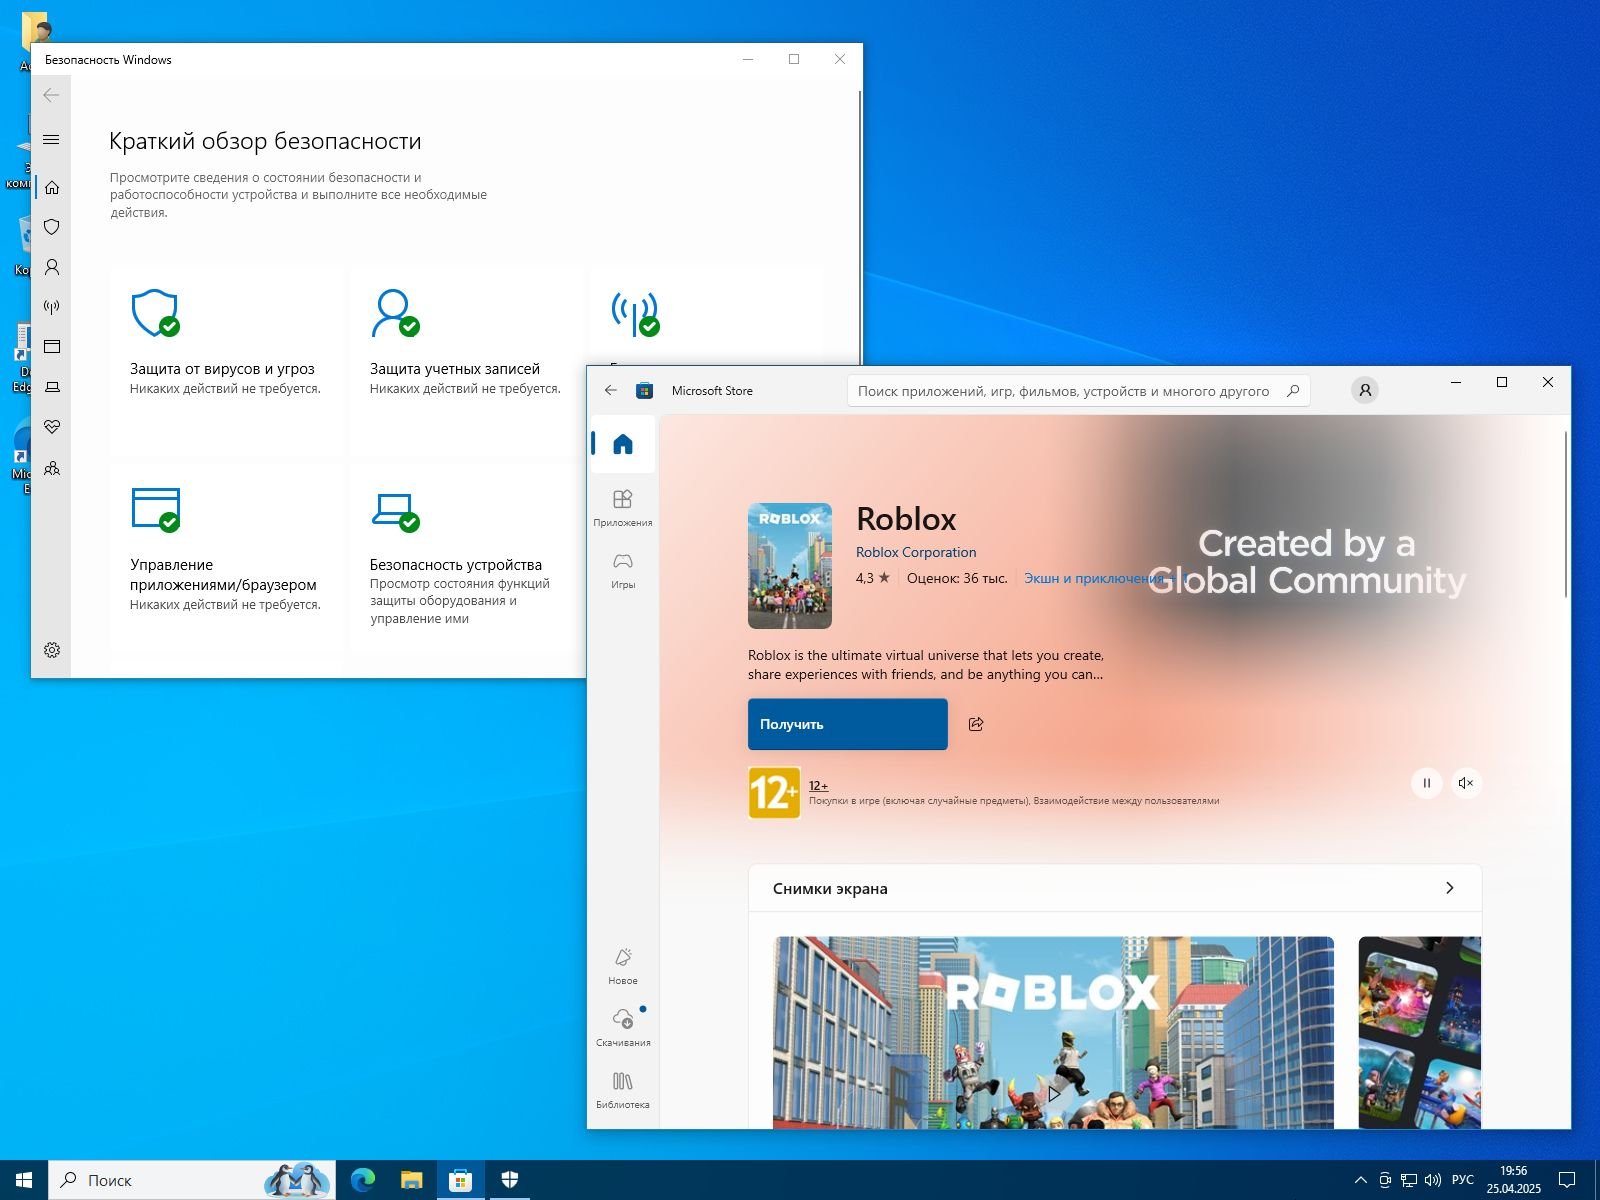Open Device performance & health heart icon

tap(52, 427)
